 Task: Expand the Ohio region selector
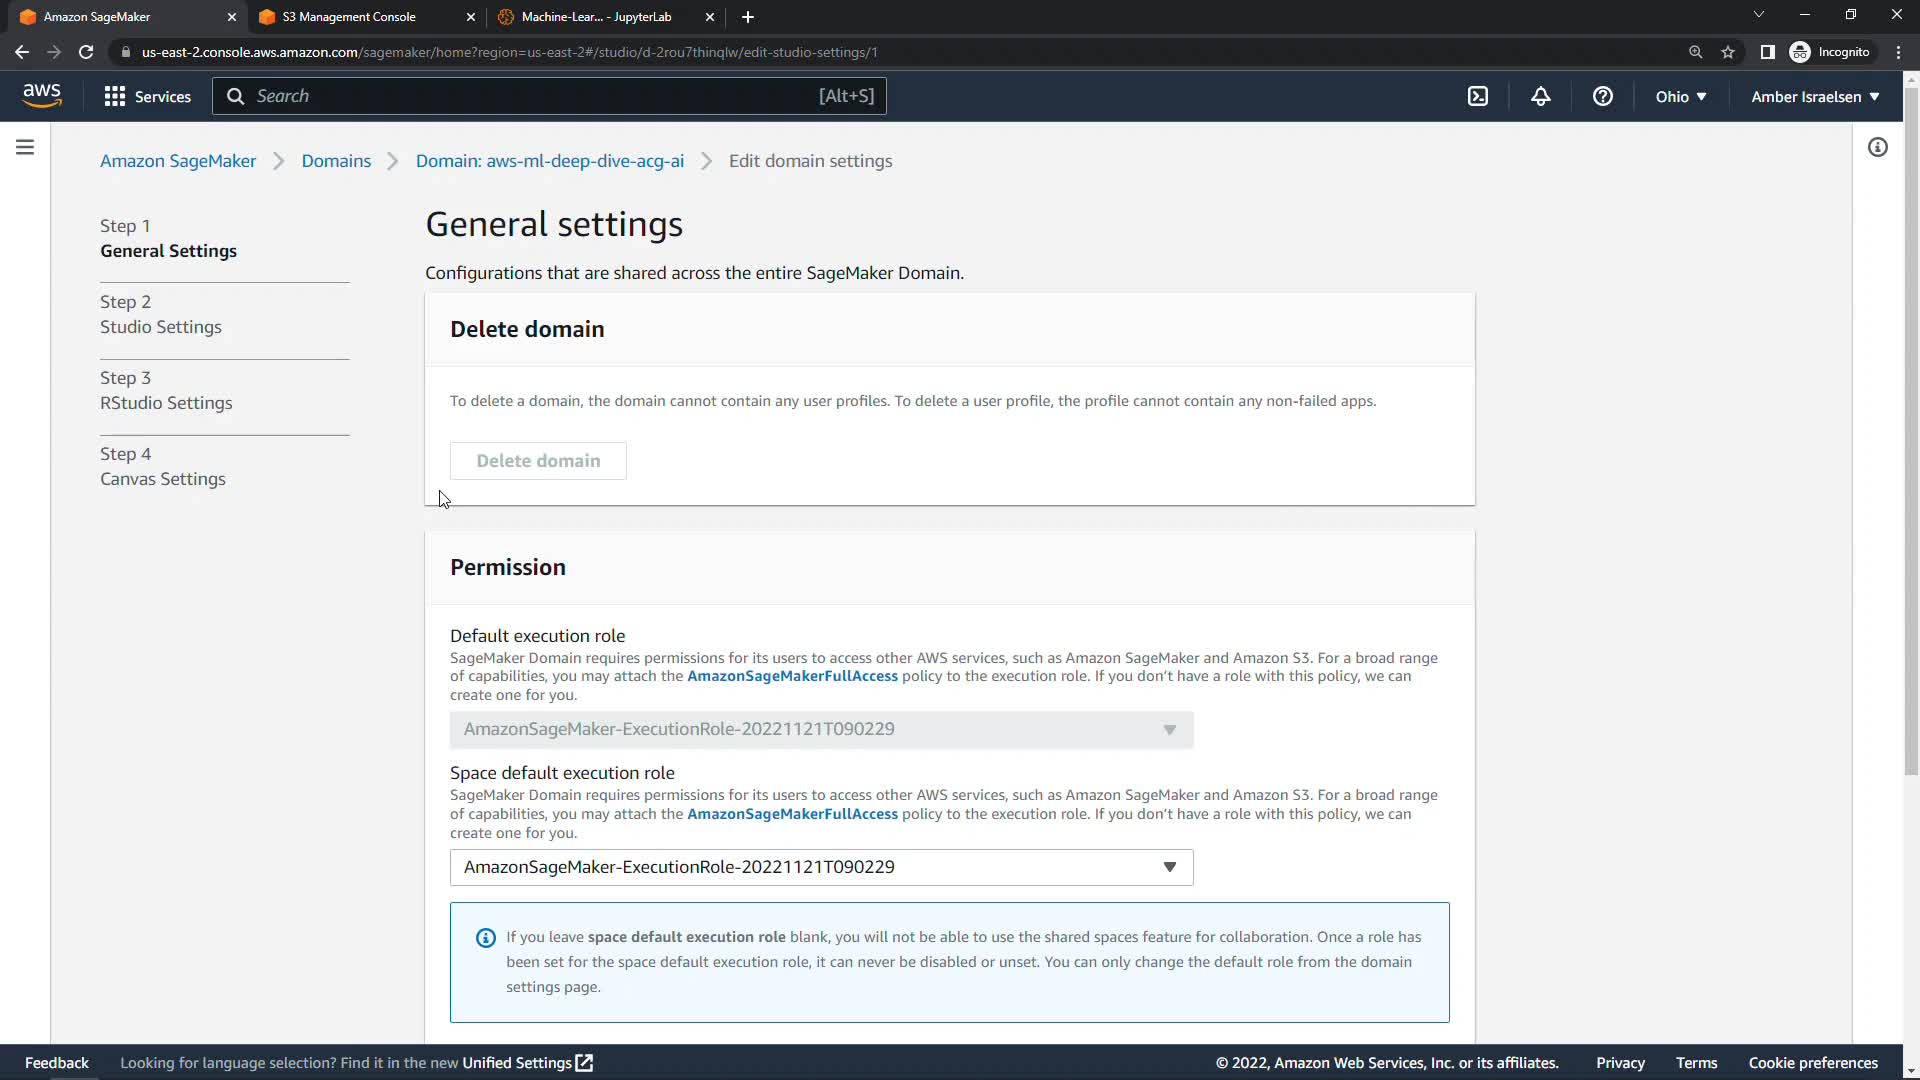click(1680, 96)
